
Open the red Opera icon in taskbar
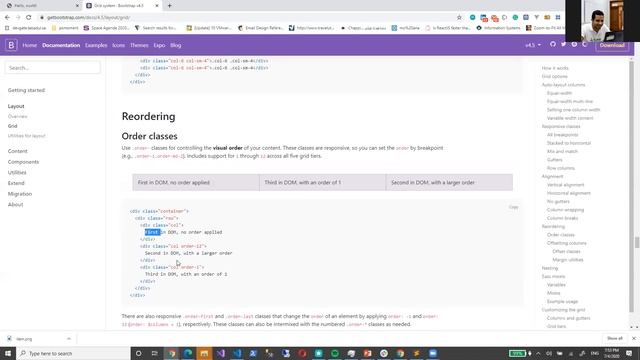click(302, 353)
